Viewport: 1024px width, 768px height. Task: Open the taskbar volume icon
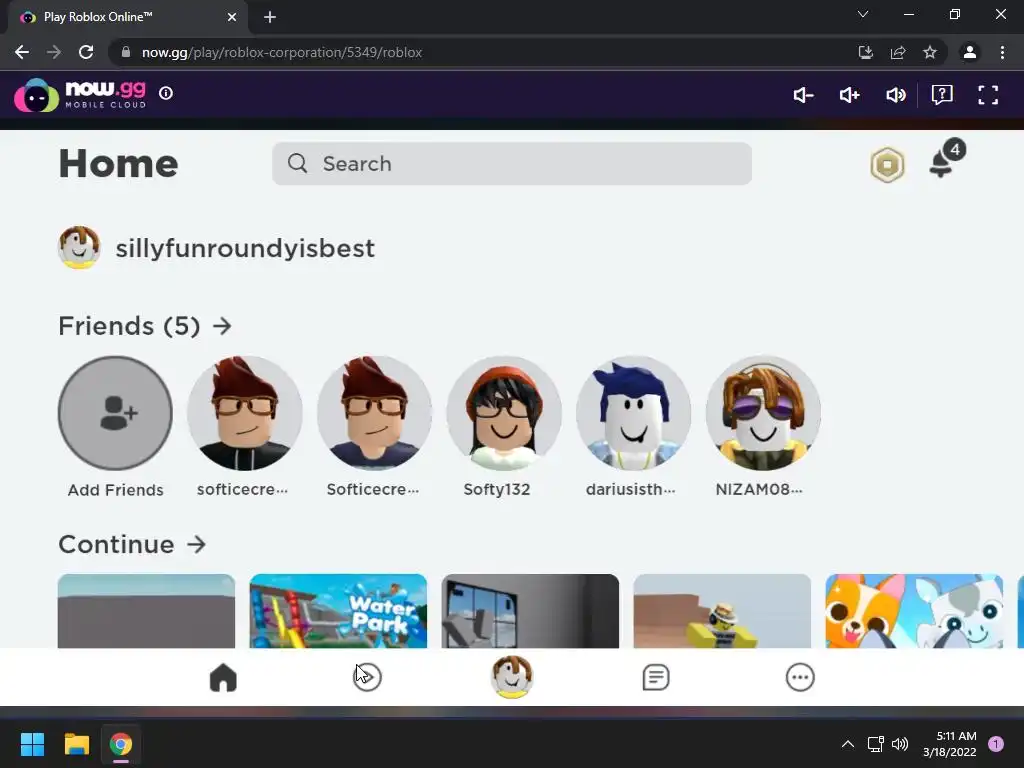click(900, 744)
